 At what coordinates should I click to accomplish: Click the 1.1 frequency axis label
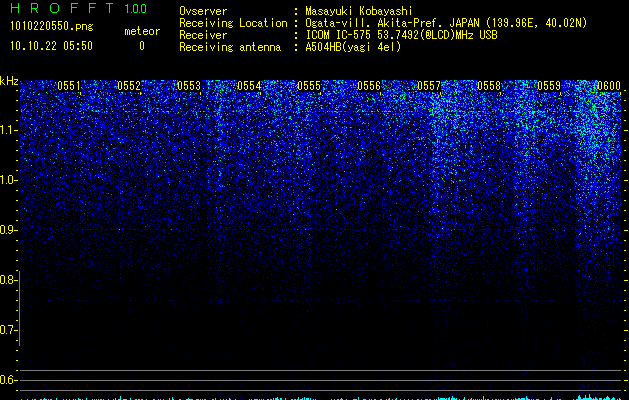click(x=9, y=130)
